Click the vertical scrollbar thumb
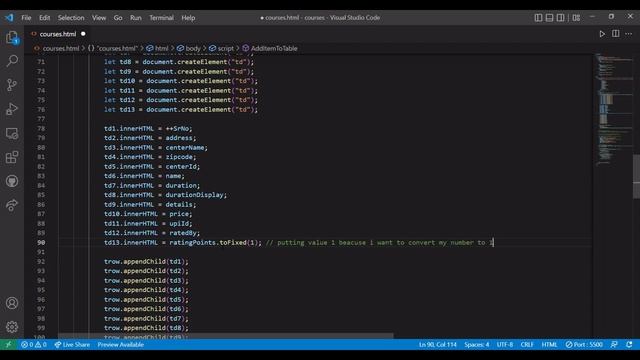The width and height of the screenshot is (640, 360). tap(636, 176)
